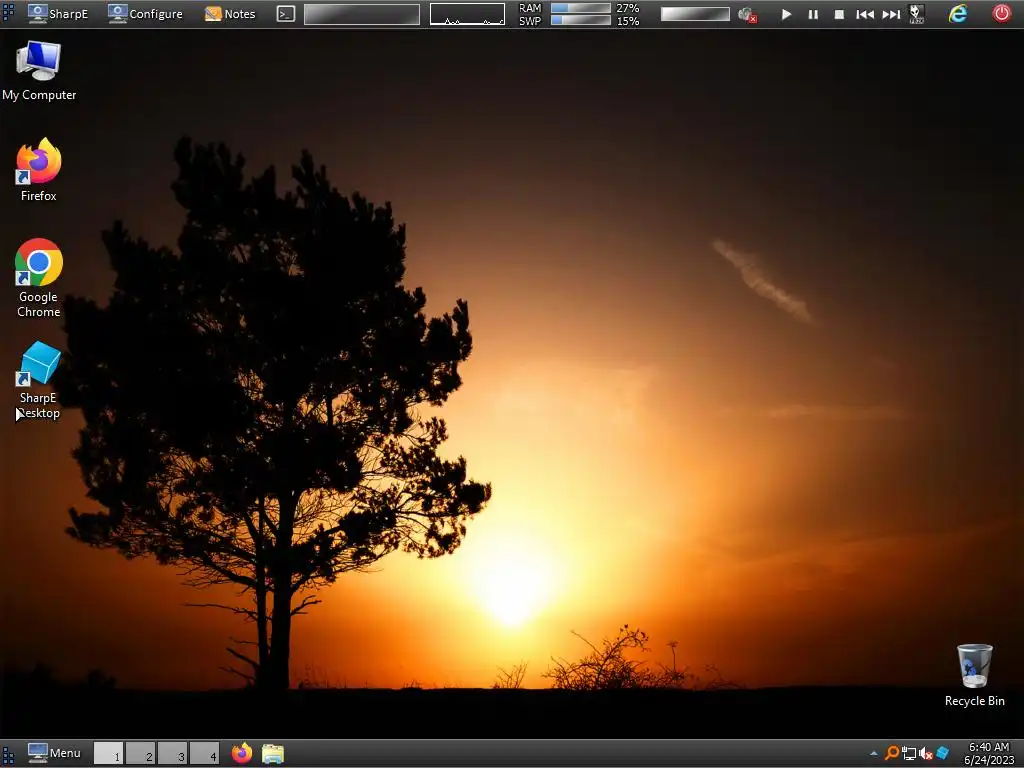Skip to previous track

[x=865, y=14]
